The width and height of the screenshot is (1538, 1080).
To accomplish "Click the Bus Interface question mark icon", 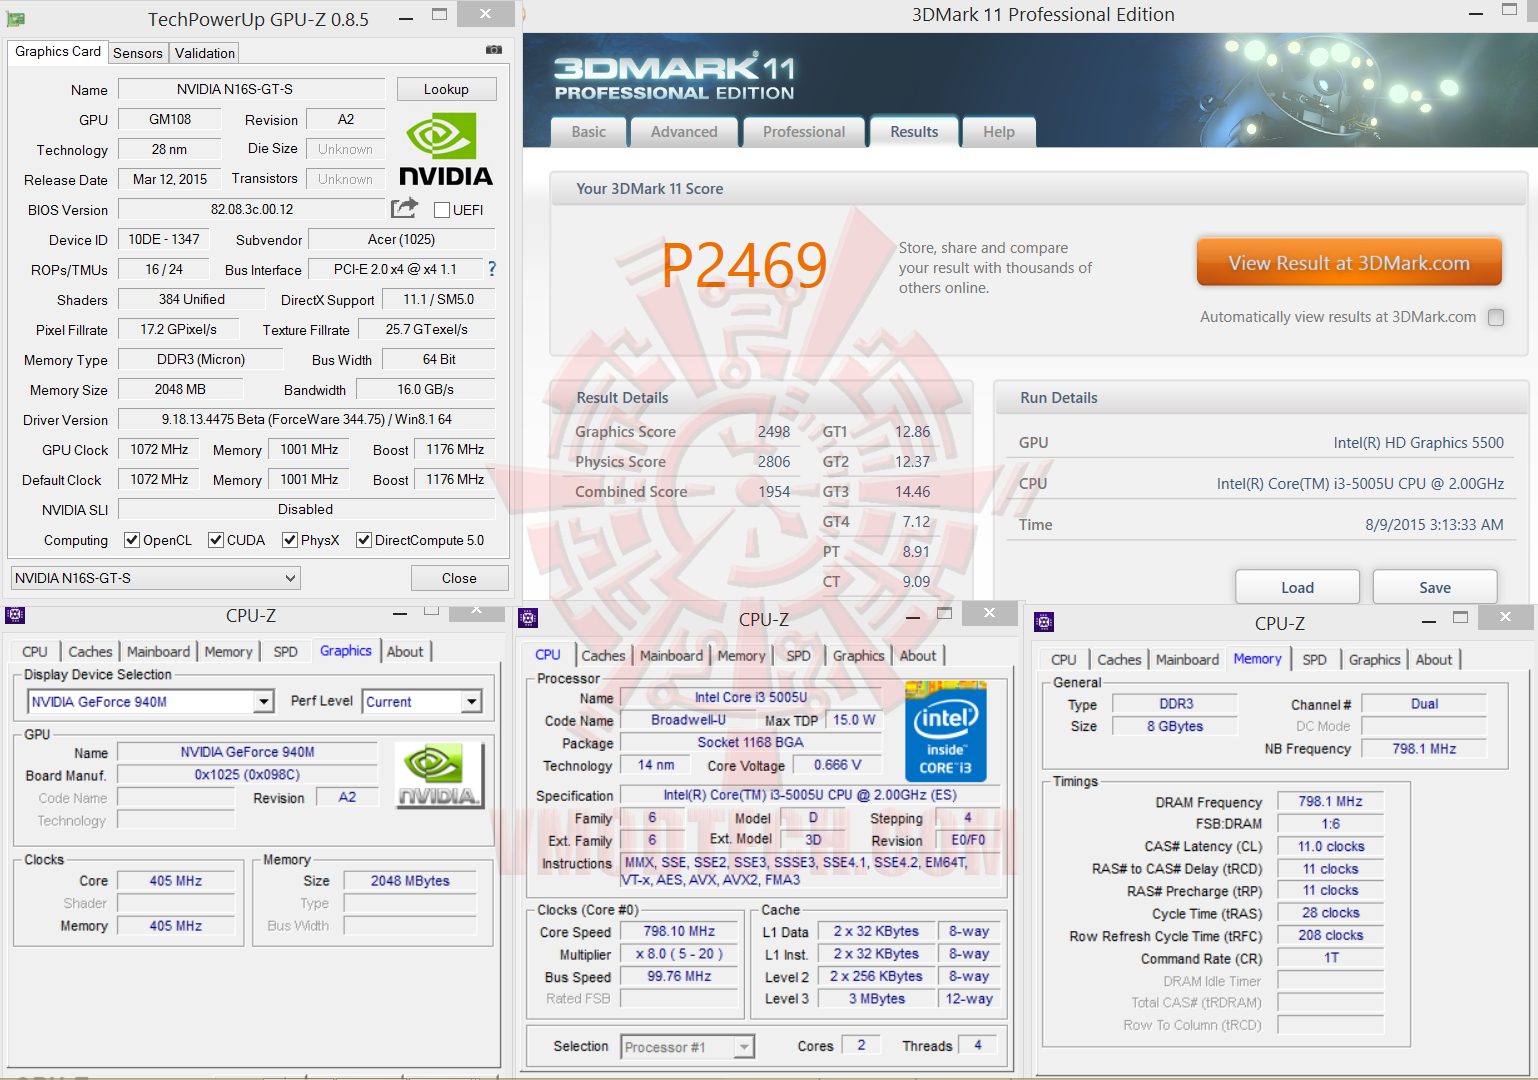I will 491,269.
